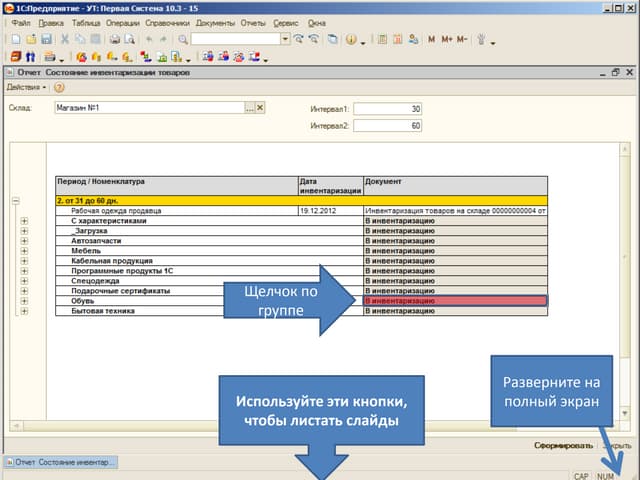Click the vertical scrollbar down arrow
Screen dimensions: 640x480
pos(624,413)
